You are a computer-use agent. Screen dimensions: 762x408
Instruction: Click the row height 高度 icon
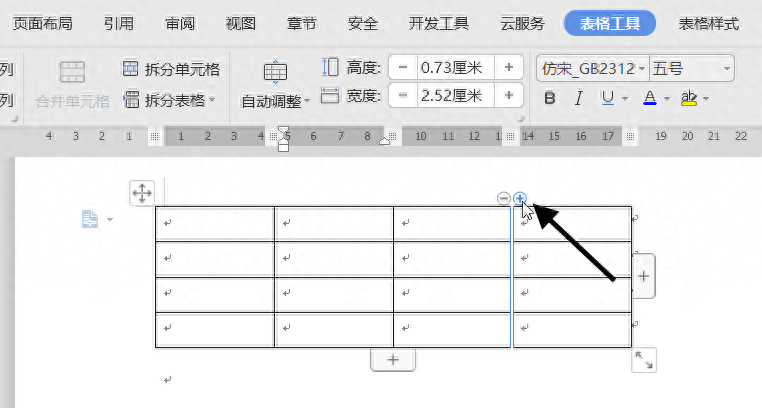click(330, 67)
